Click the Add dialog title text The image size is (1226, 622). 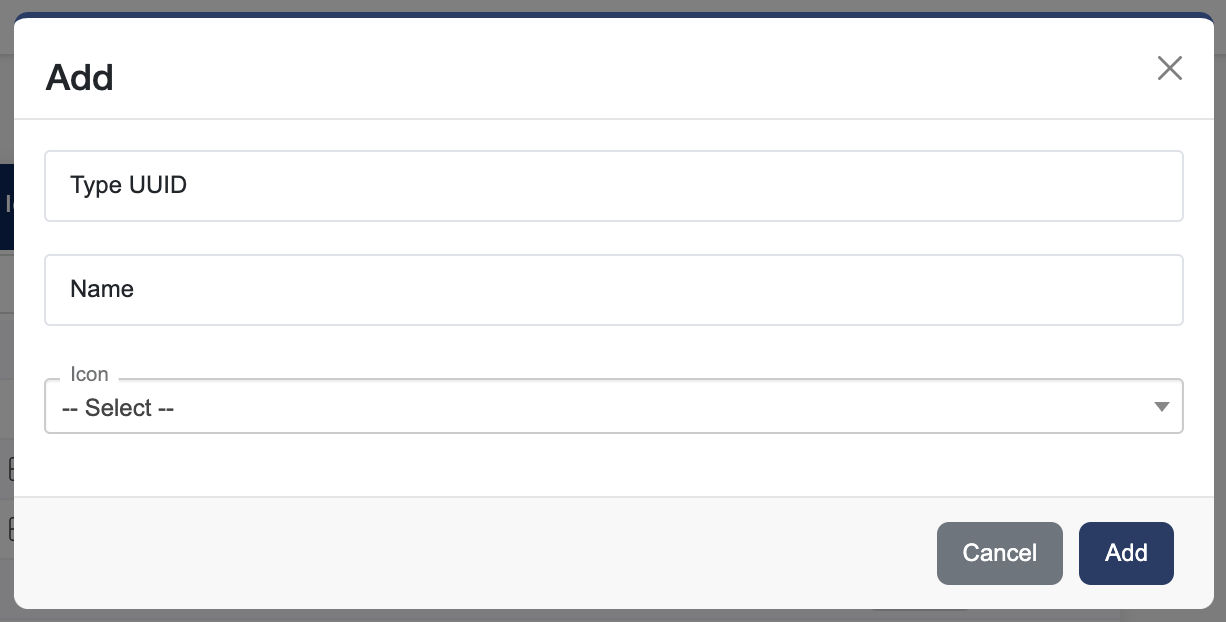click(x=79, y=77)
